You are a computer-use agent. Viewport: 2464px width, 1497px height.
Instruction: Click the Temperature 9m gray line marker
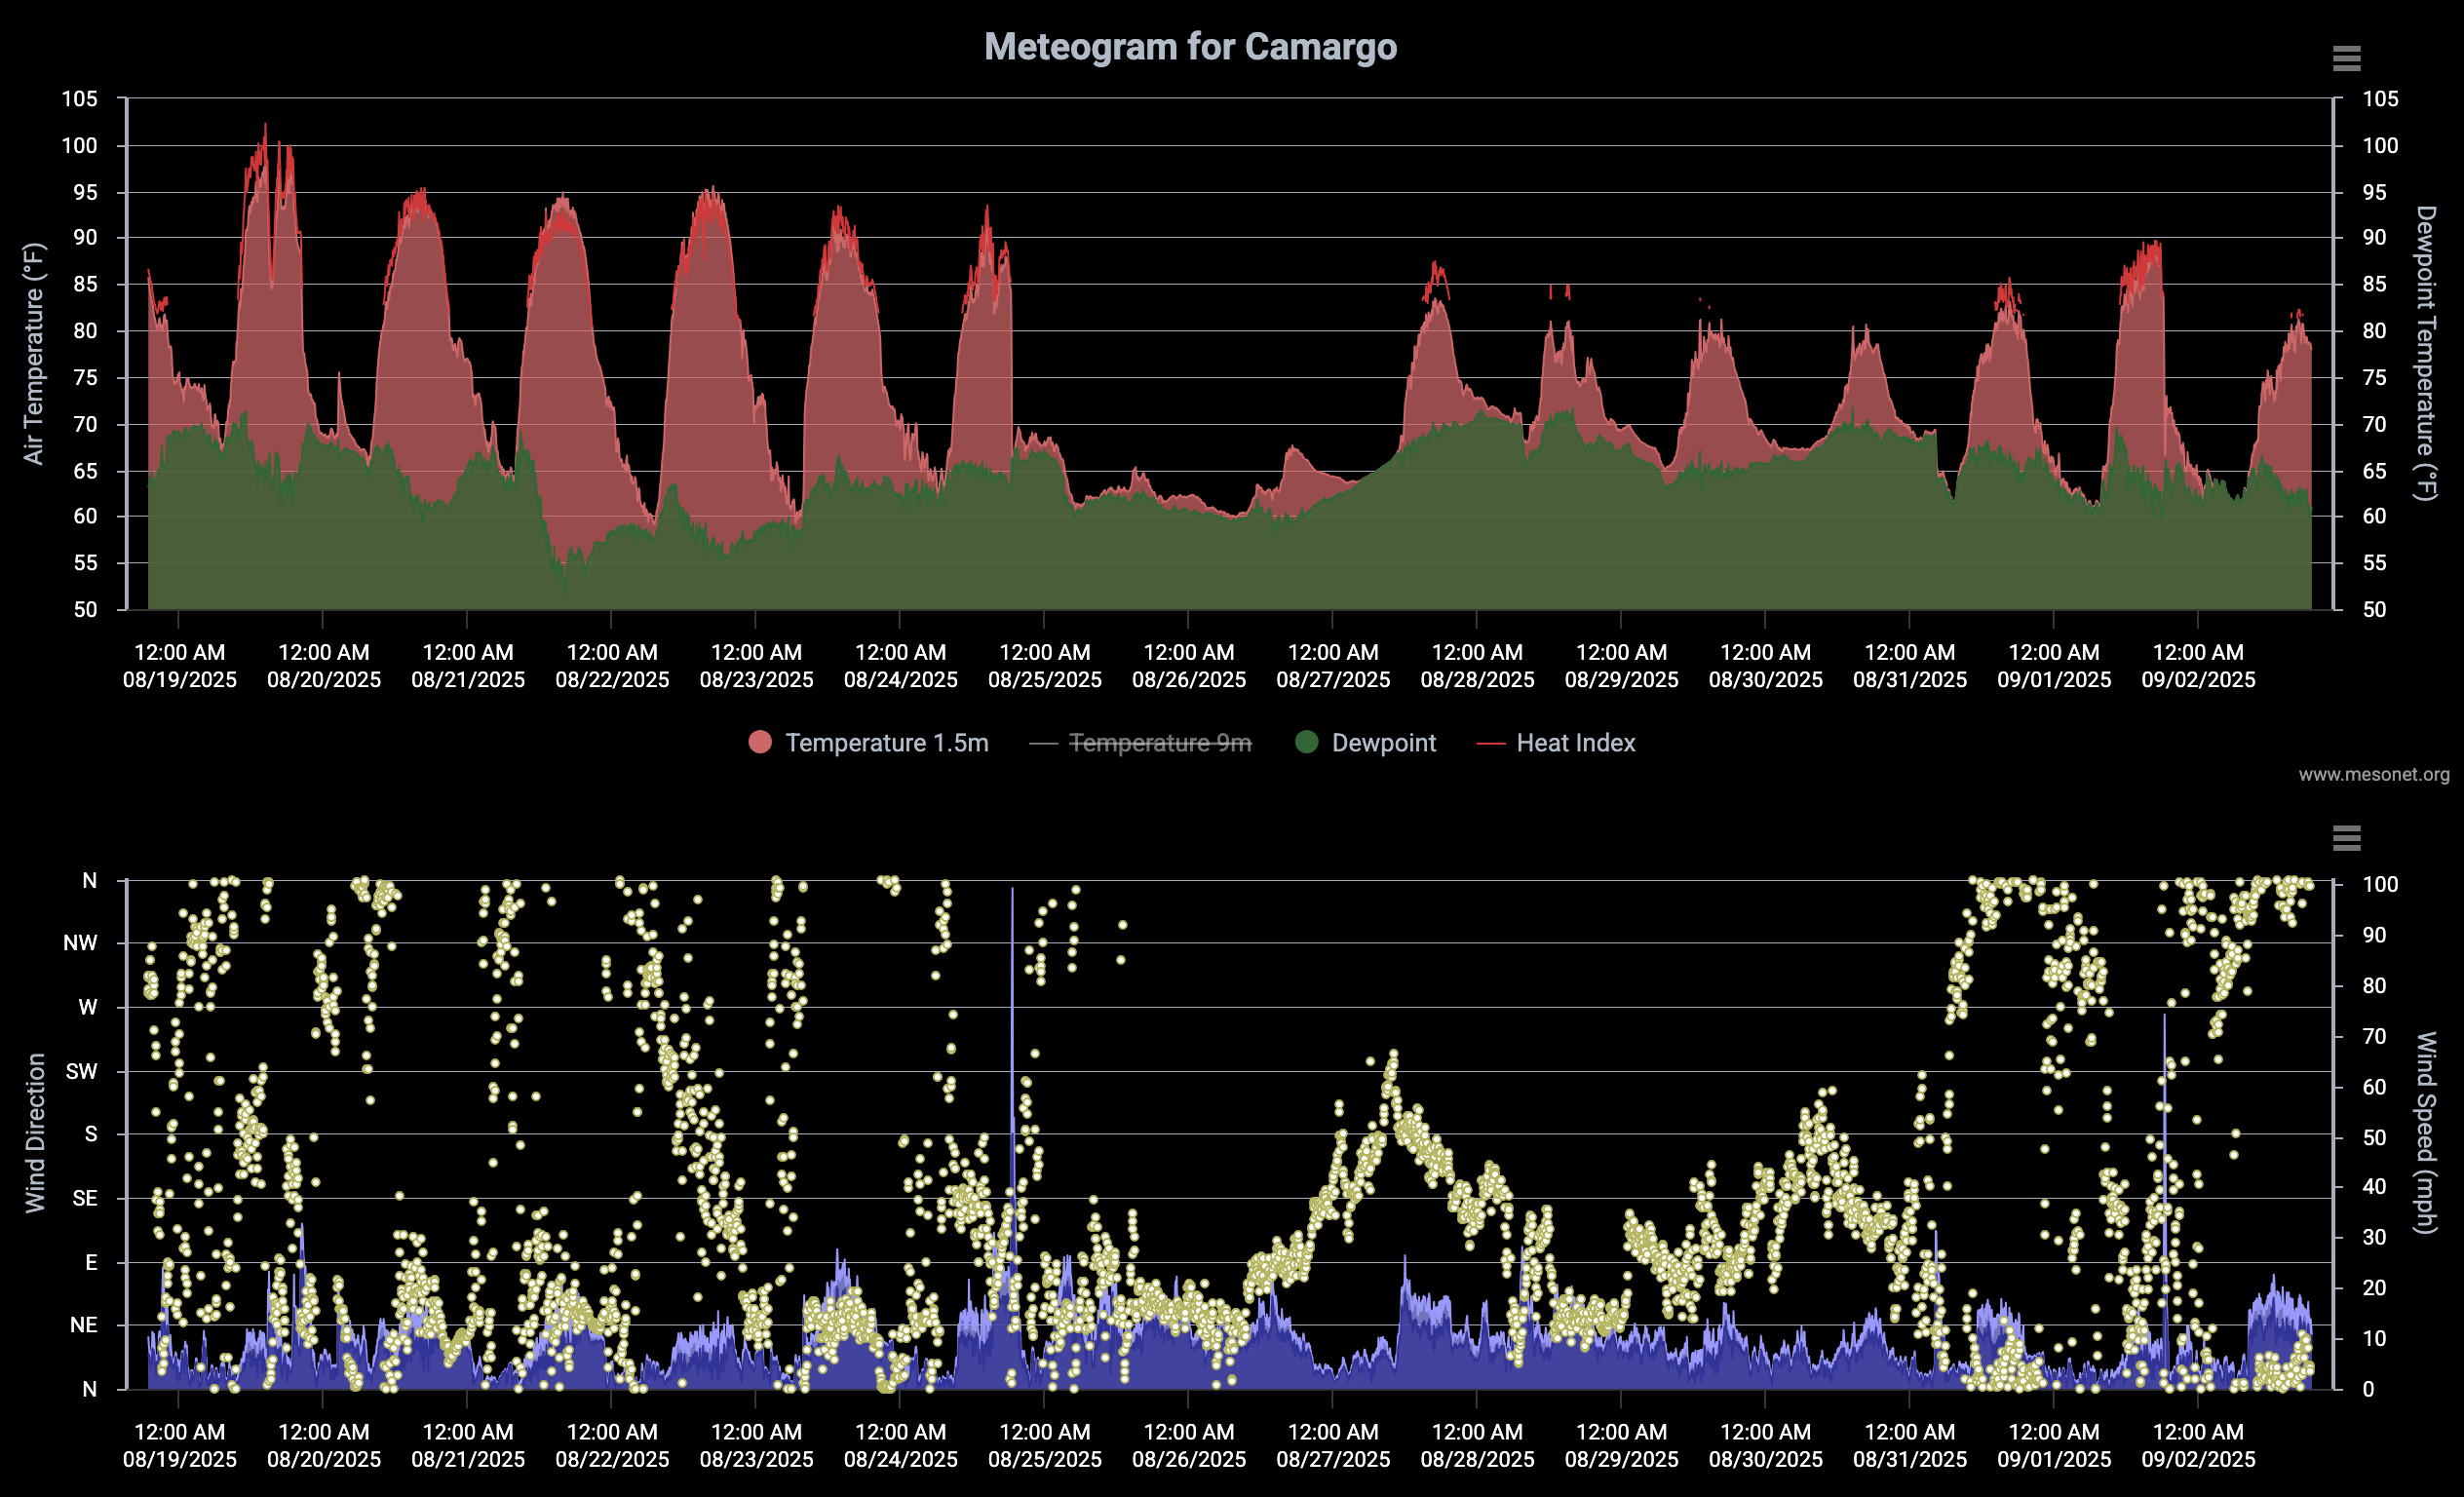coord(1043,743)
